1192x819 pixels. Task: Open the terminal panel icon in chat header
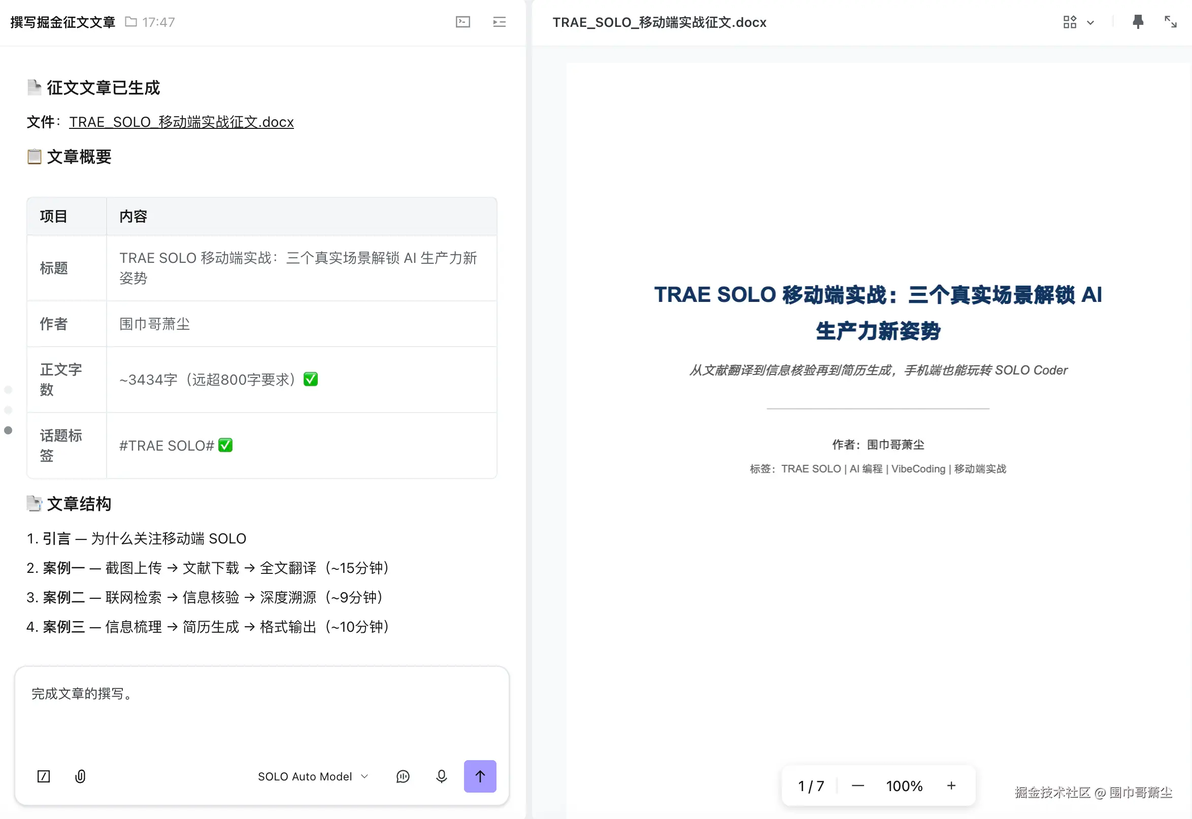[x=463, y=22]
